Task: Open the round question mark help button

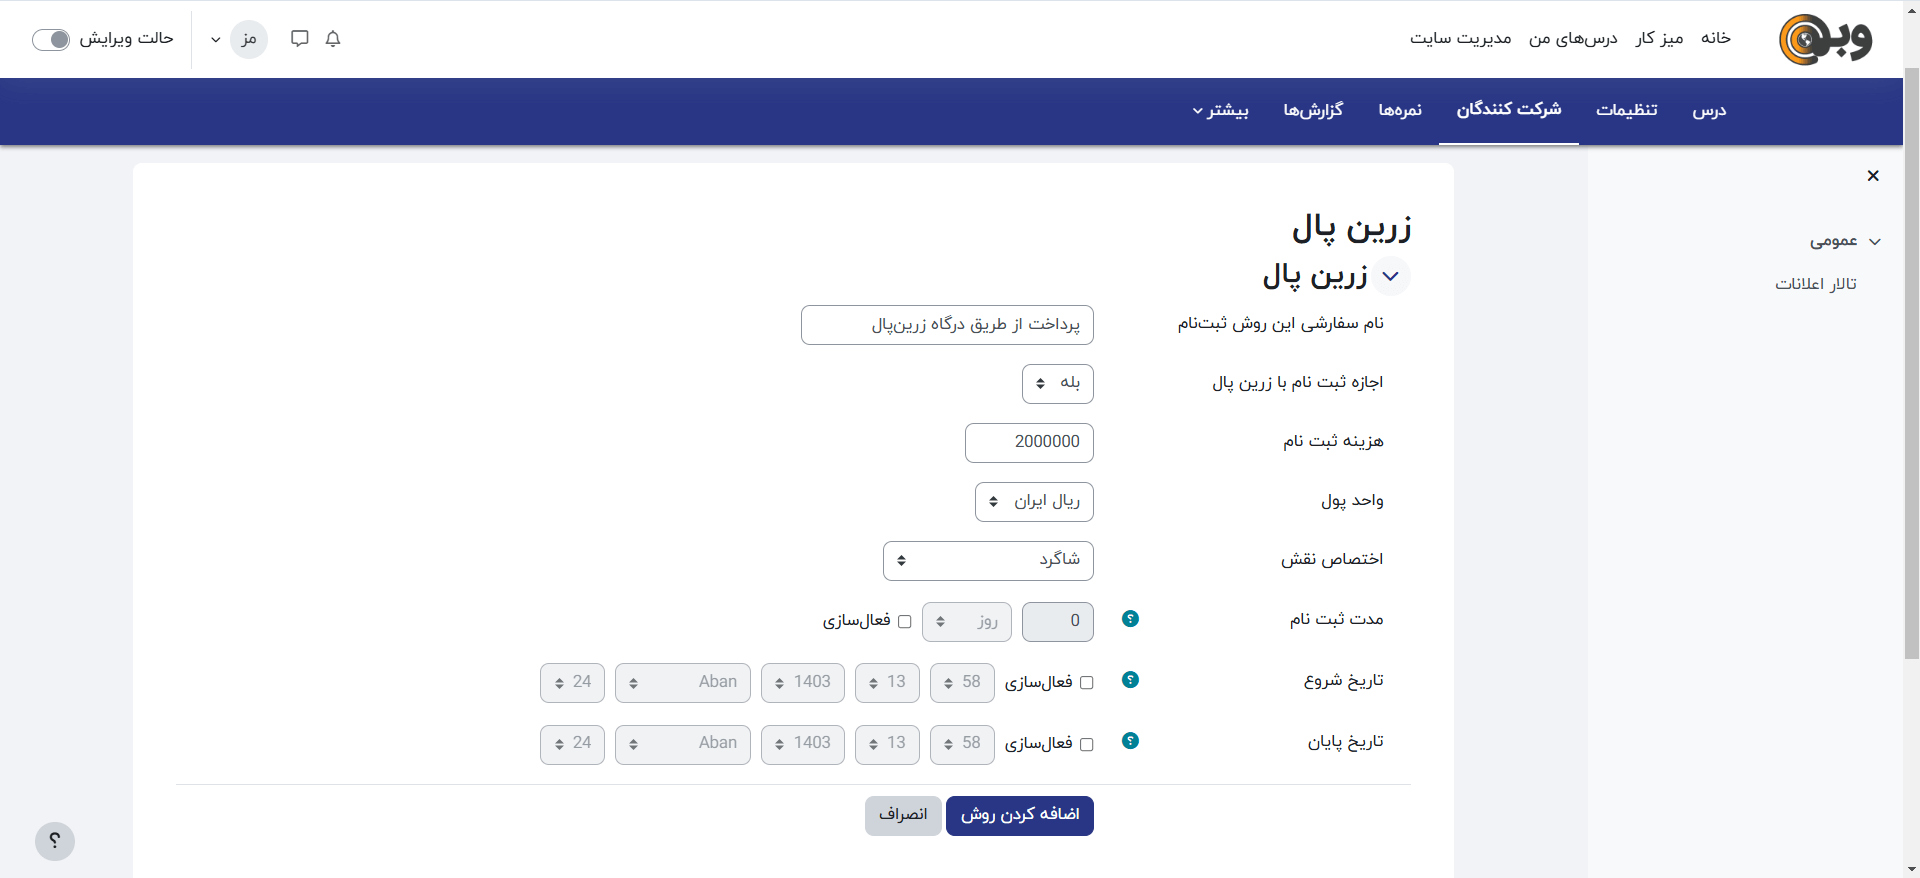Action: [55, 841]
